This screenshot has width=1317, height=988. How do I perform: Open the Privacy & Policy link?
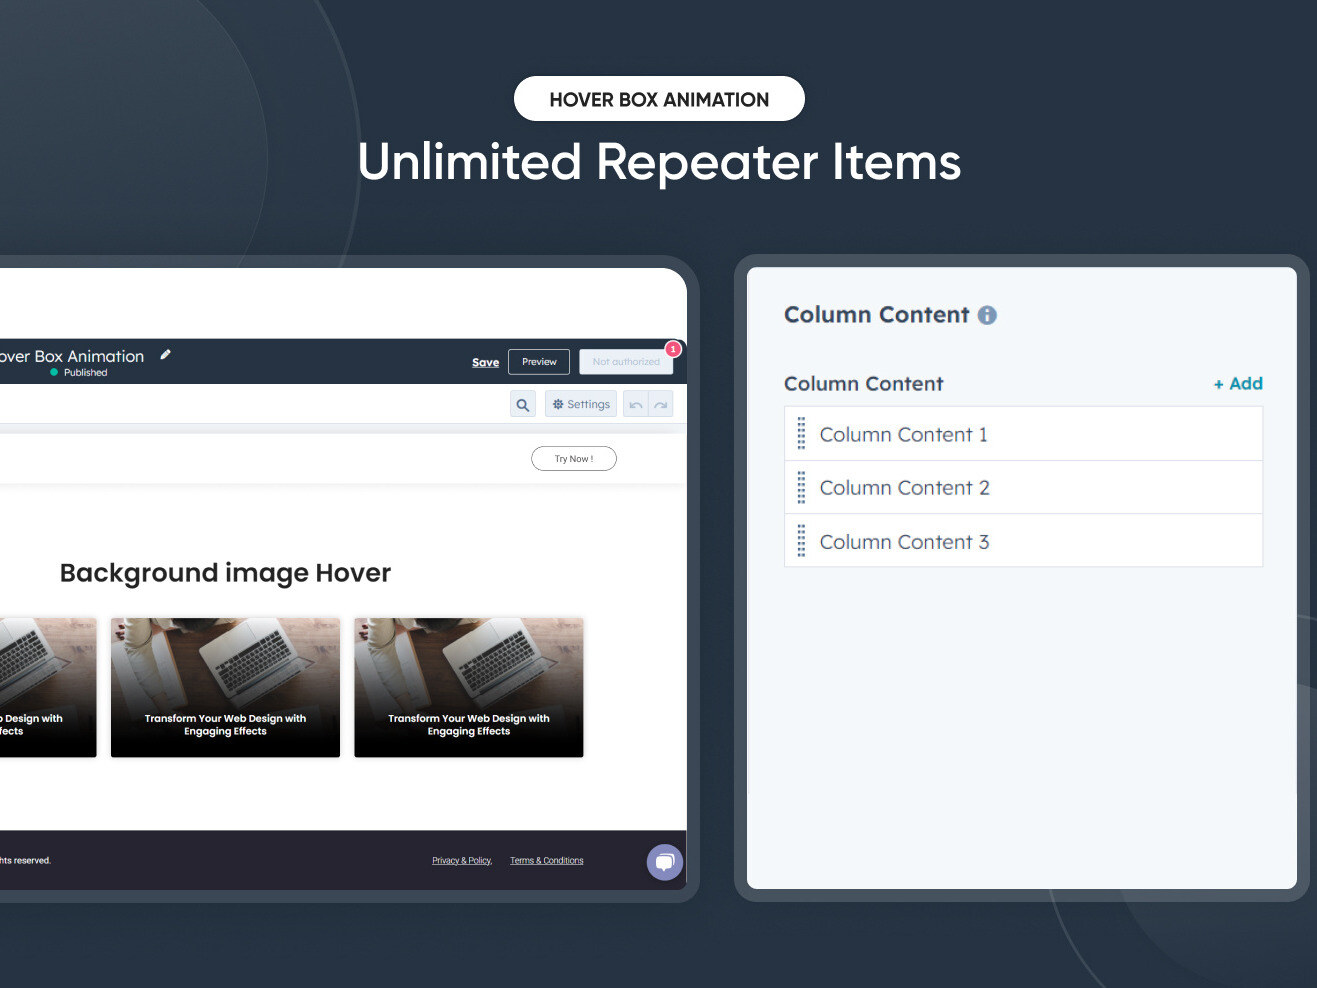[461, 860]
